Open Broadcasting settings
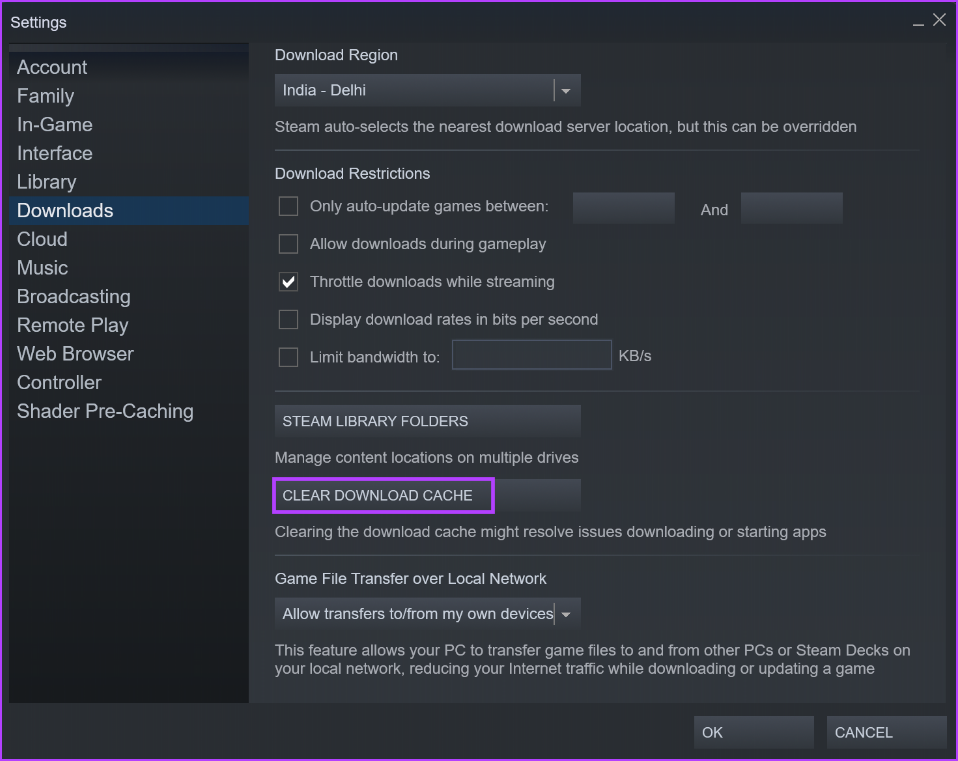Viewport: 958px width, 761px height. 73,296
